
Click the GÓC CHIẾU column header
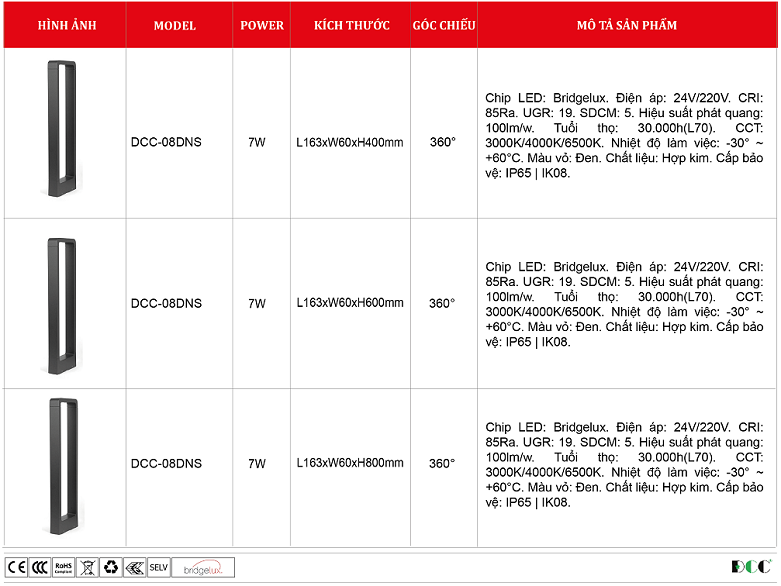click(x=443, y=25)
